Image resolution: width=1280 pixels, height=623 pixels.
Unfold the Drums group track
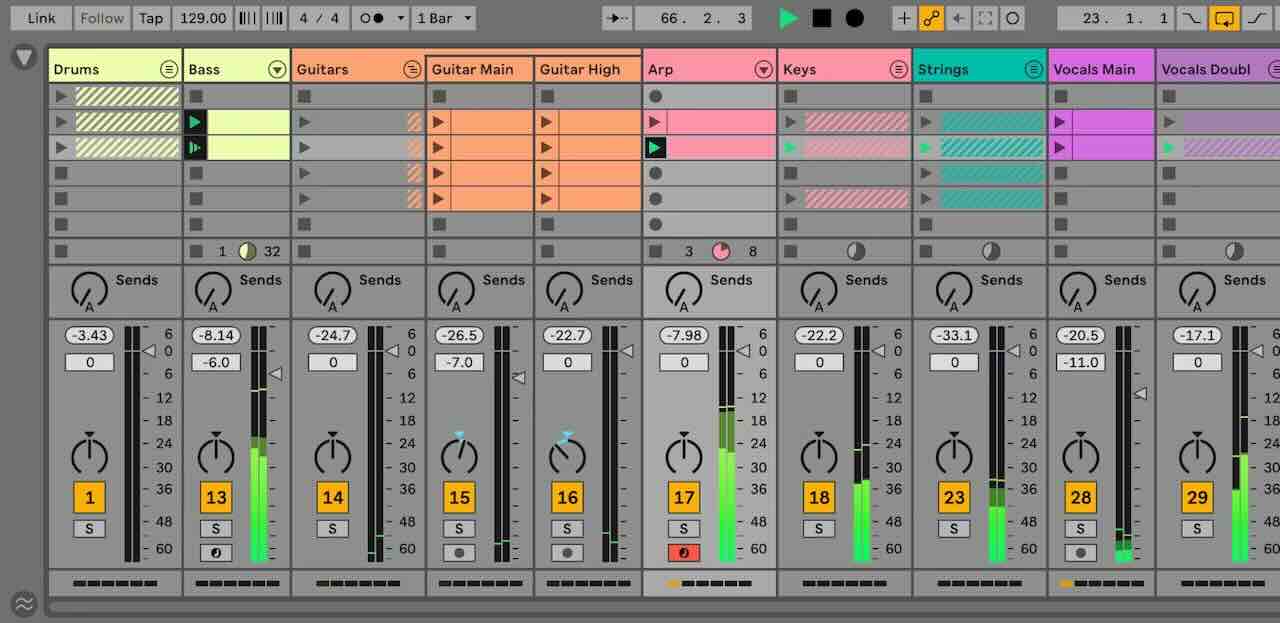point(169,69)
